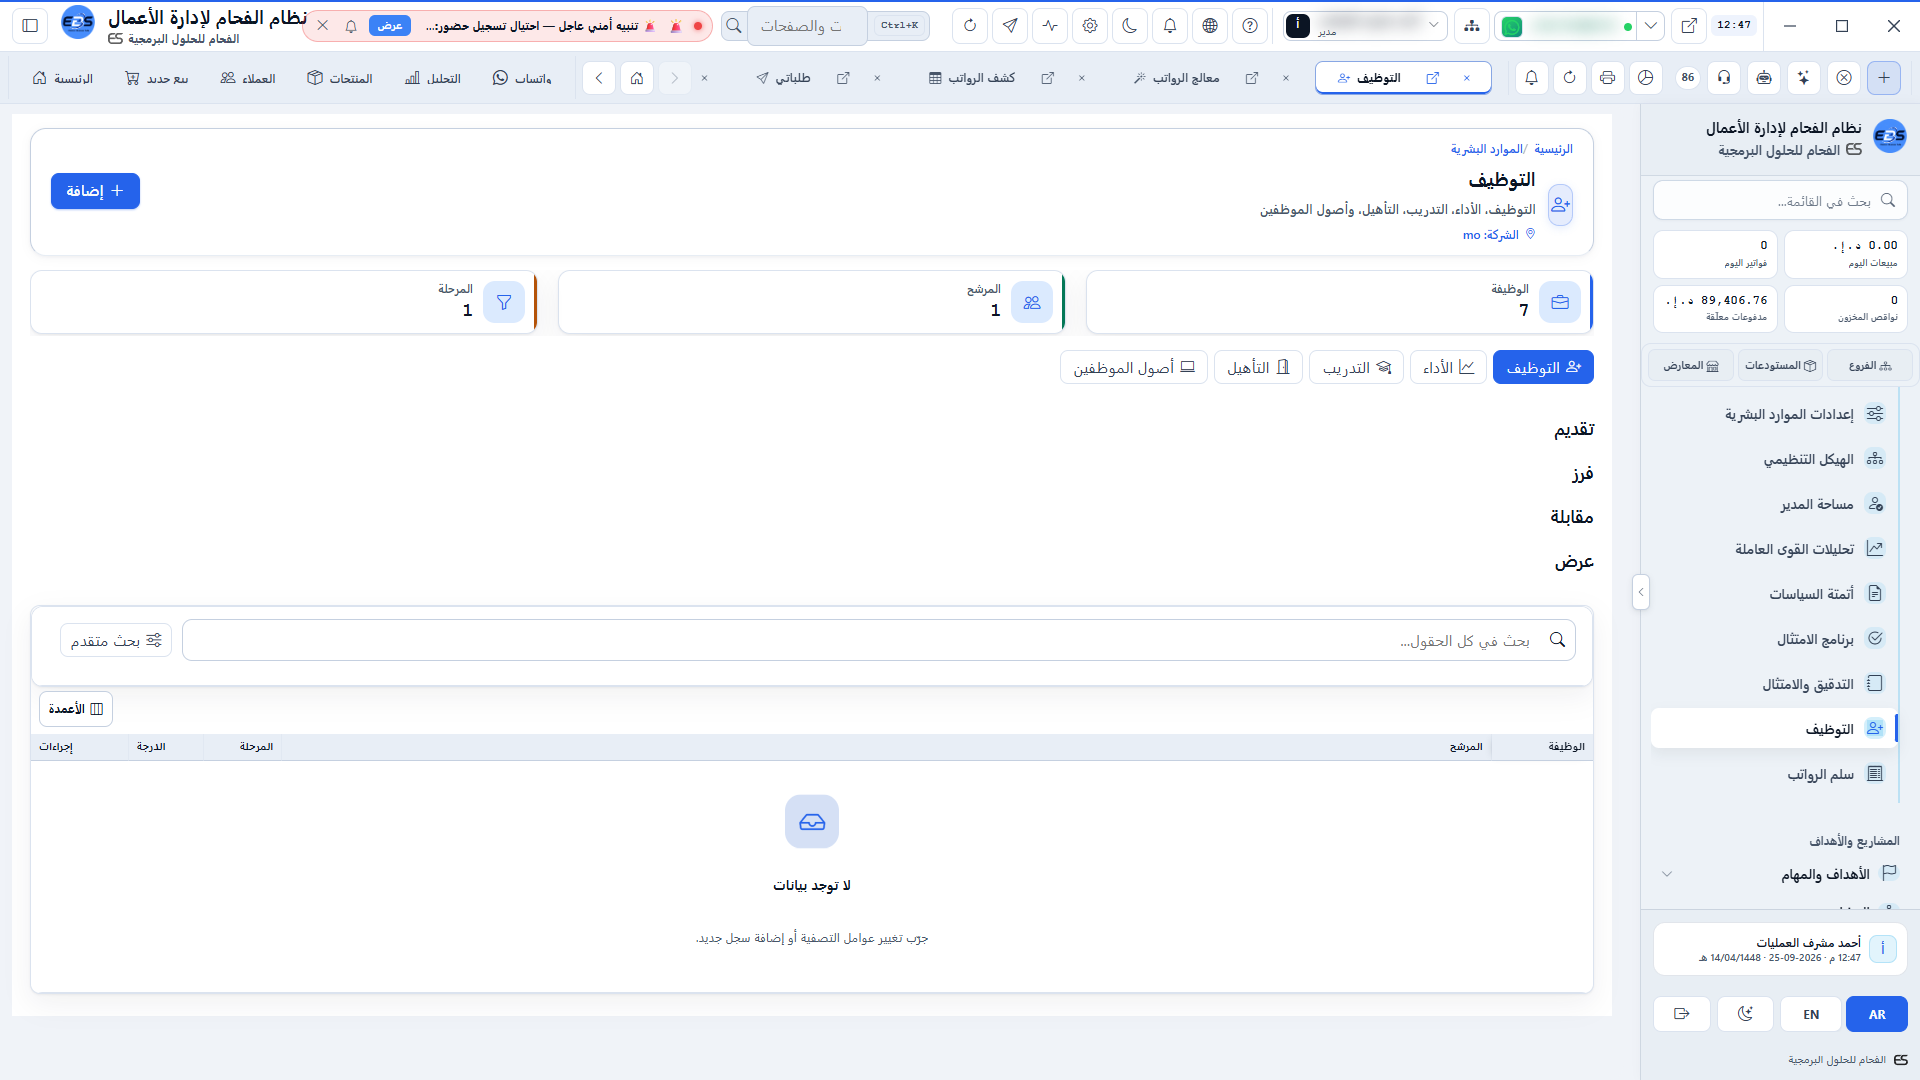Switch language to EN
Viewport: 1920px width, 1080px height.
point(1811,1014)
